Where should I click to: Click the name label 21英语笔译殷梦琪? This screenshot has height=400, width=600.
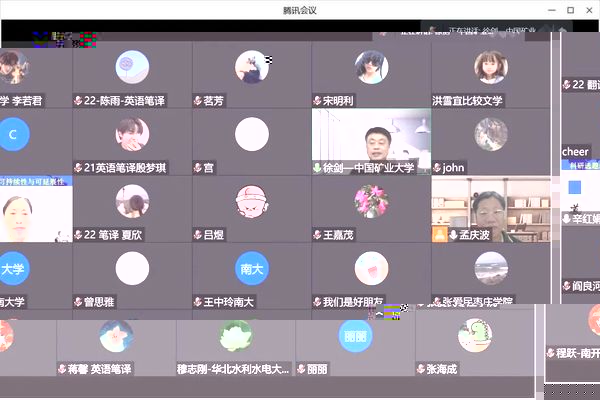pyautogui.click(x=125, y=168)
